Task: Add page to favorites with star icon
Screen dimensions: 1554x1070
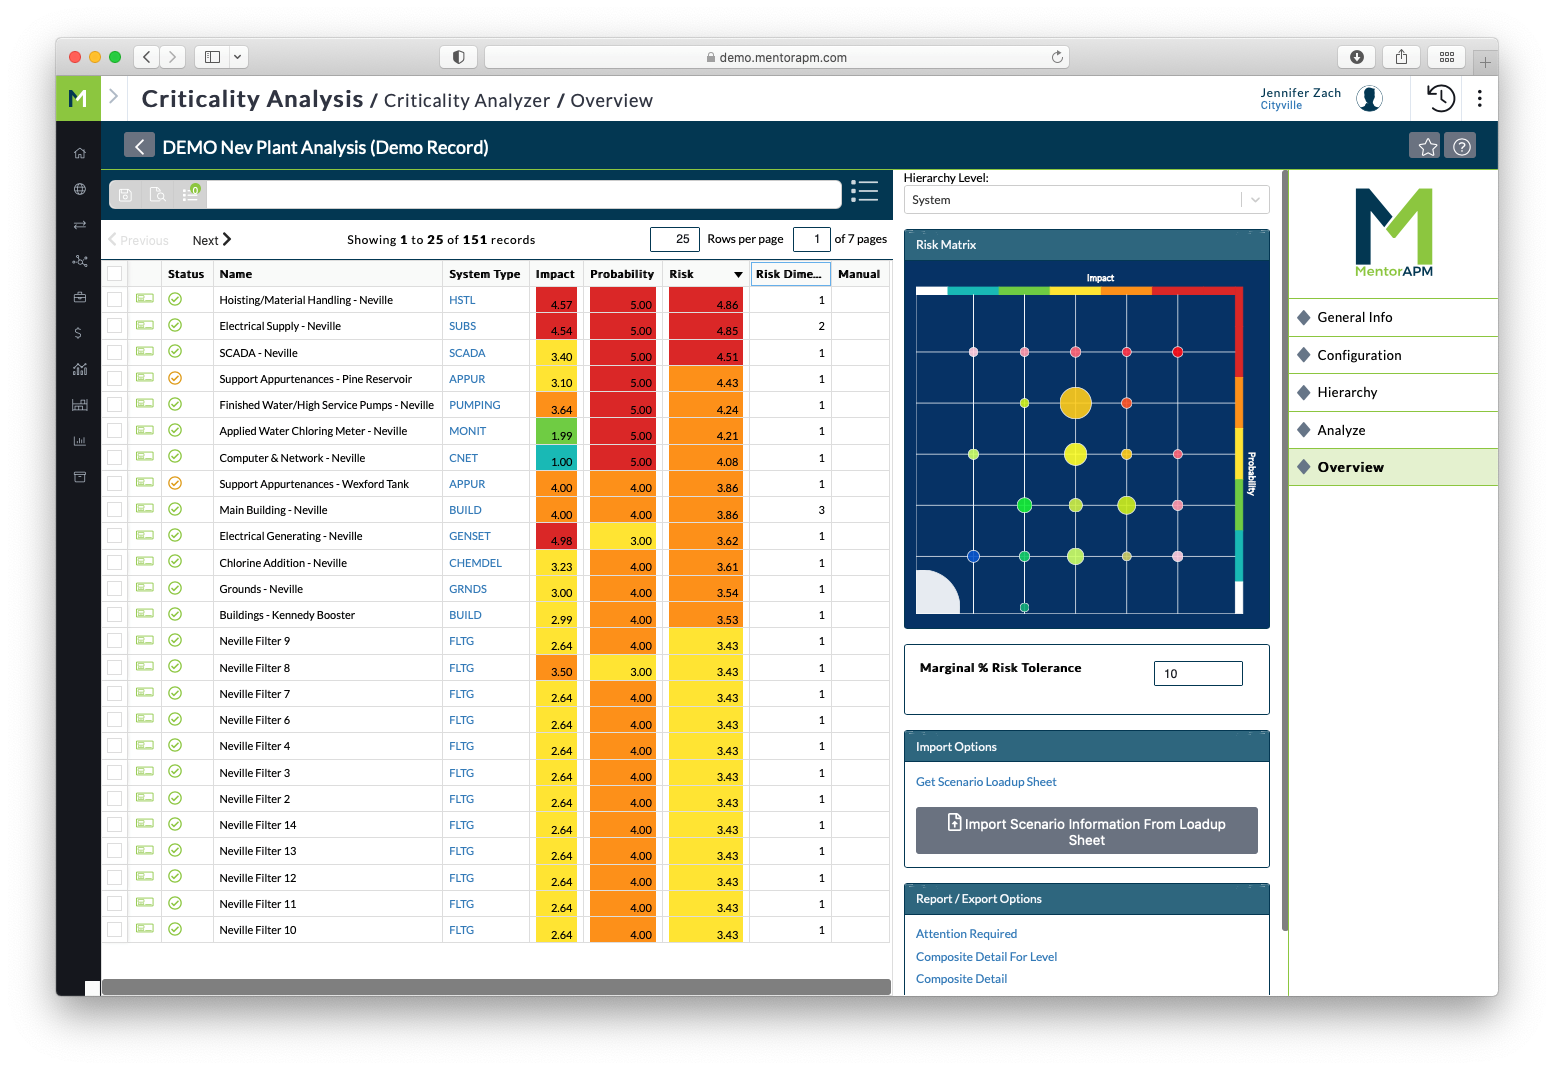Action: (1427, 147)
